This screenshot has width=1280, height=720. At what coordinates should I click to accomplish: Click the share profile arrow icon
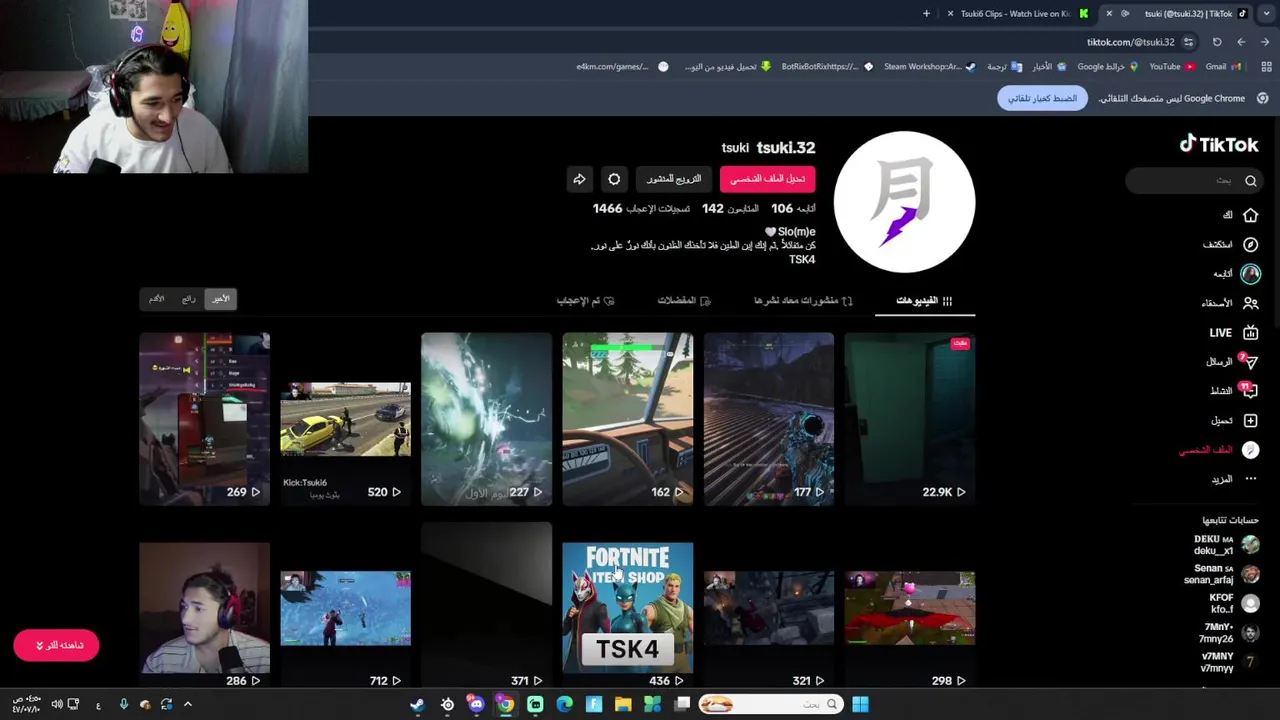(x=579, y=179)
